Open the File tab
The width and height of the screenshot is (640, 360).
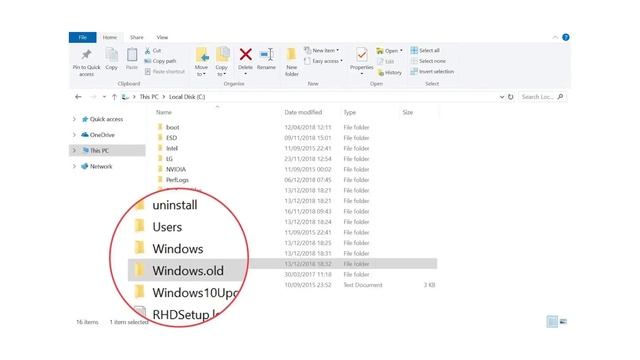82,37
